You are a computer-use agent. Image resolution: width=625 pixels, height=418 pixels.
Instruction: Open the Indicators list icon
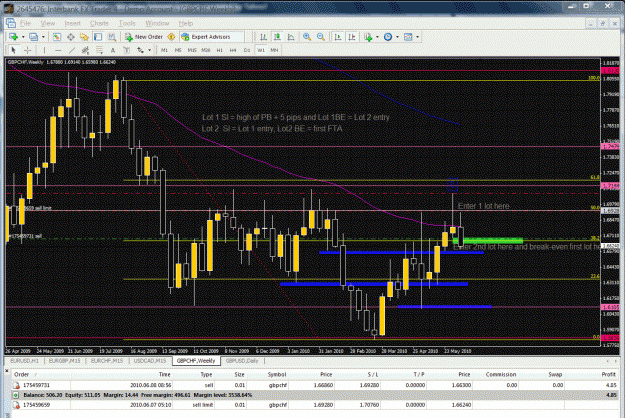tap(368, 37)
